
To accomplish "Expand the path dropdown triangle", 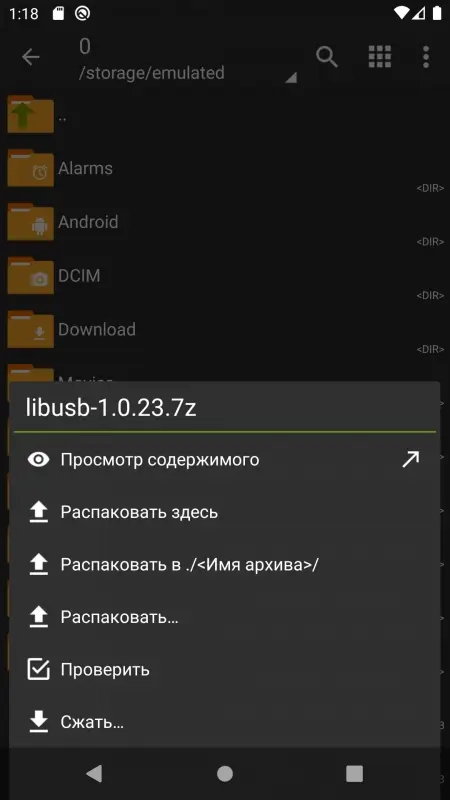I will pyautogui.click(x=291, y=78).
